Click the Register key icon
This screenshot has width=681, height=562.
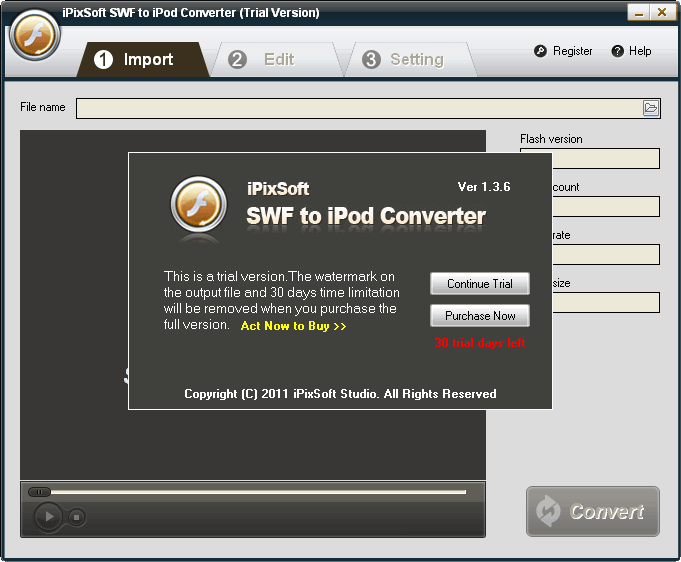(x=540, y=51)
